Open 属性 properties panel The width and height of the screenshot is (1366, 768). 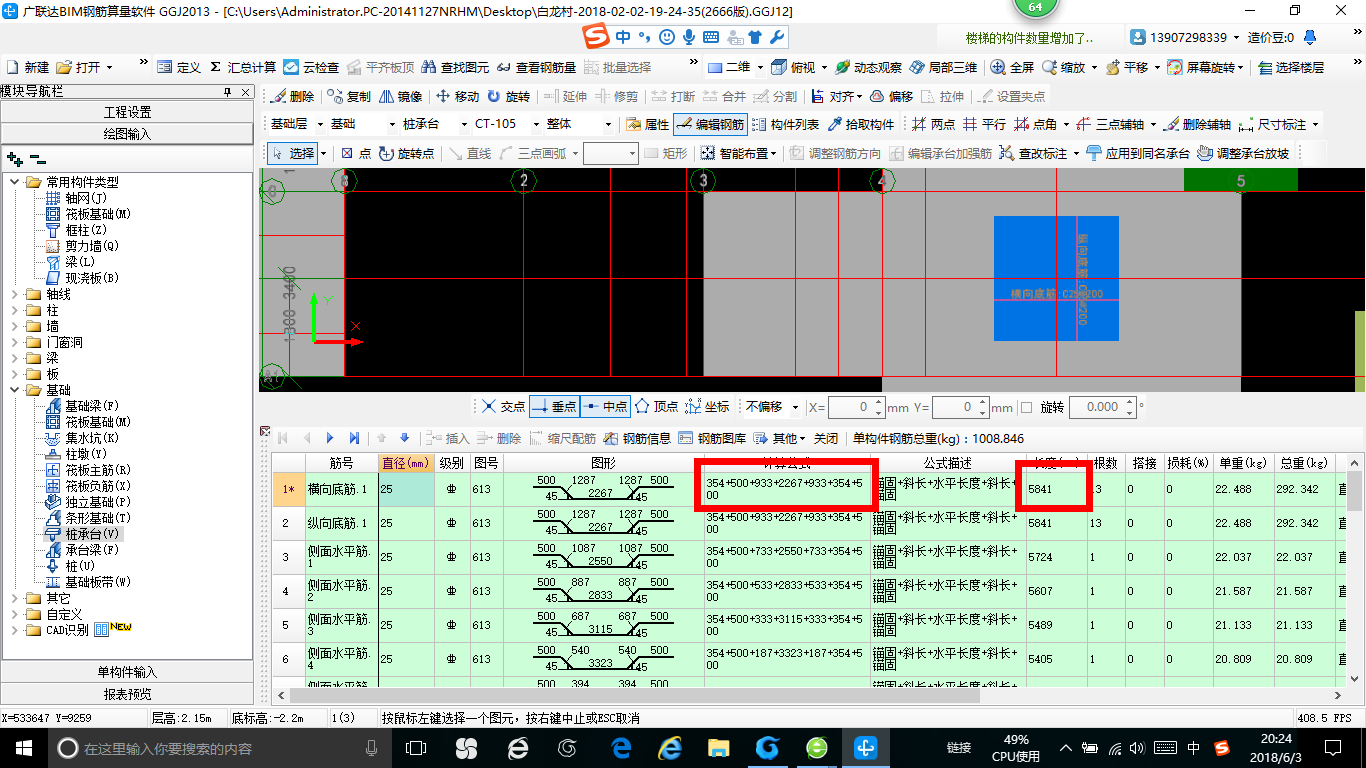[x=647, y=125]
